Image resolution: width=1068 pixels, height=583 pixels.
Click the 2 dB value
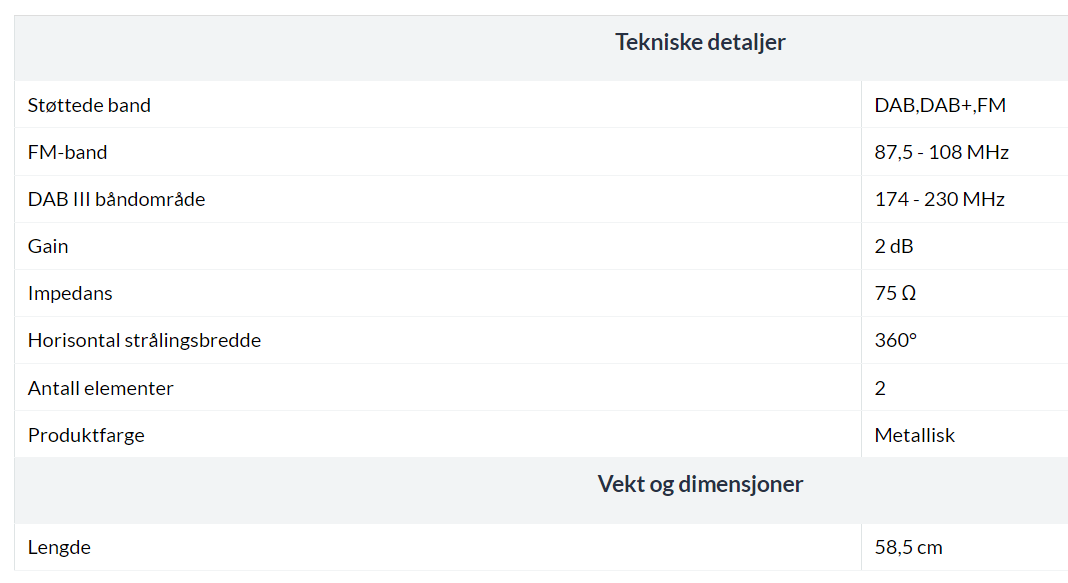pos(893,246)
